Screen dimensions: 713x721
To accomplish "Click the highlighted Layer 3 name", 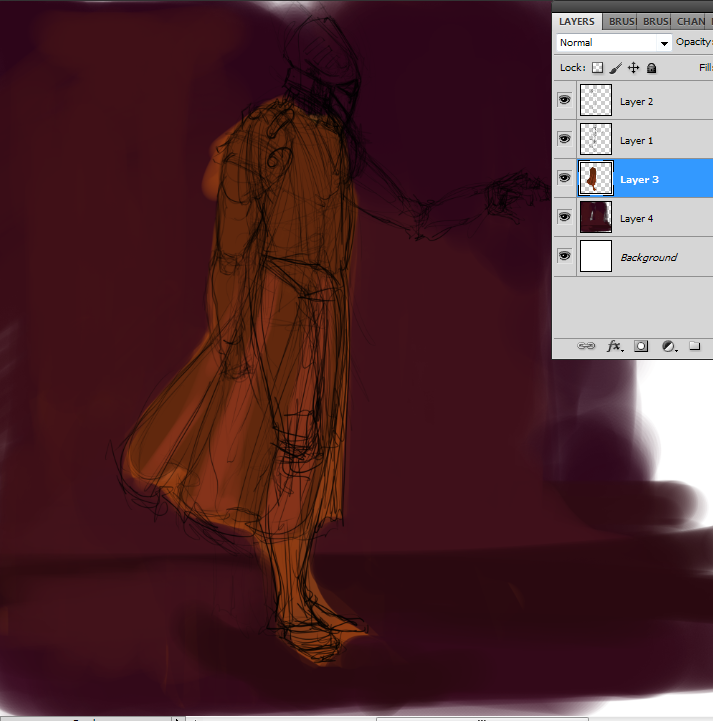I will (639, 180).
